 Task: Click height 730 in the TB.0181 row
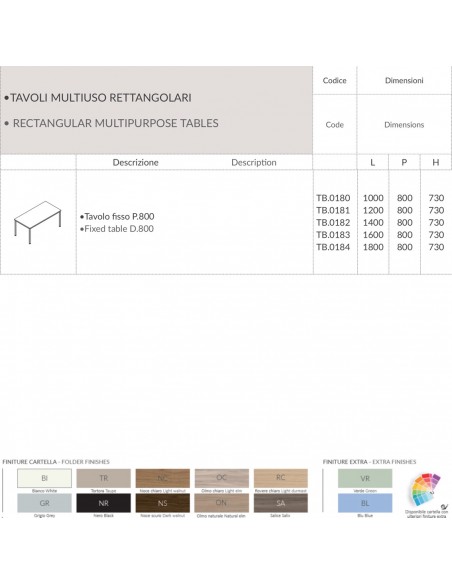tap(436, 210)
